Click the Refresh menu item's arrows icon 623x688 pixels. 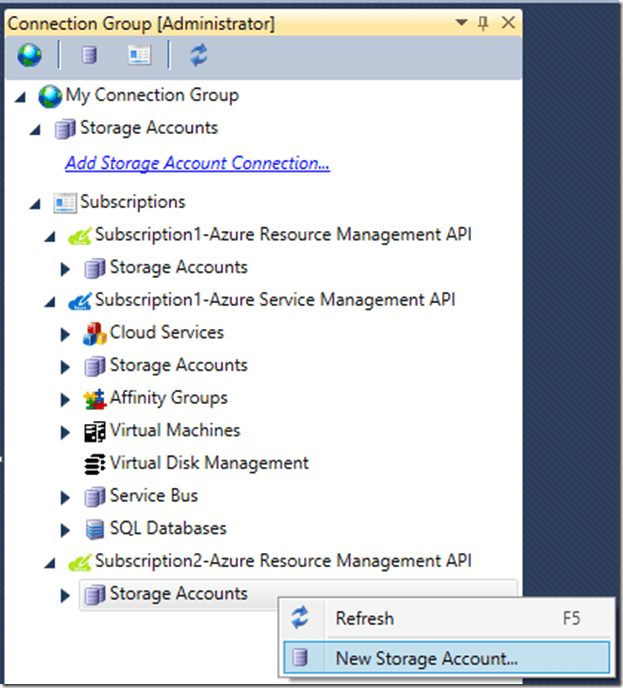click(x=301, y=617)
